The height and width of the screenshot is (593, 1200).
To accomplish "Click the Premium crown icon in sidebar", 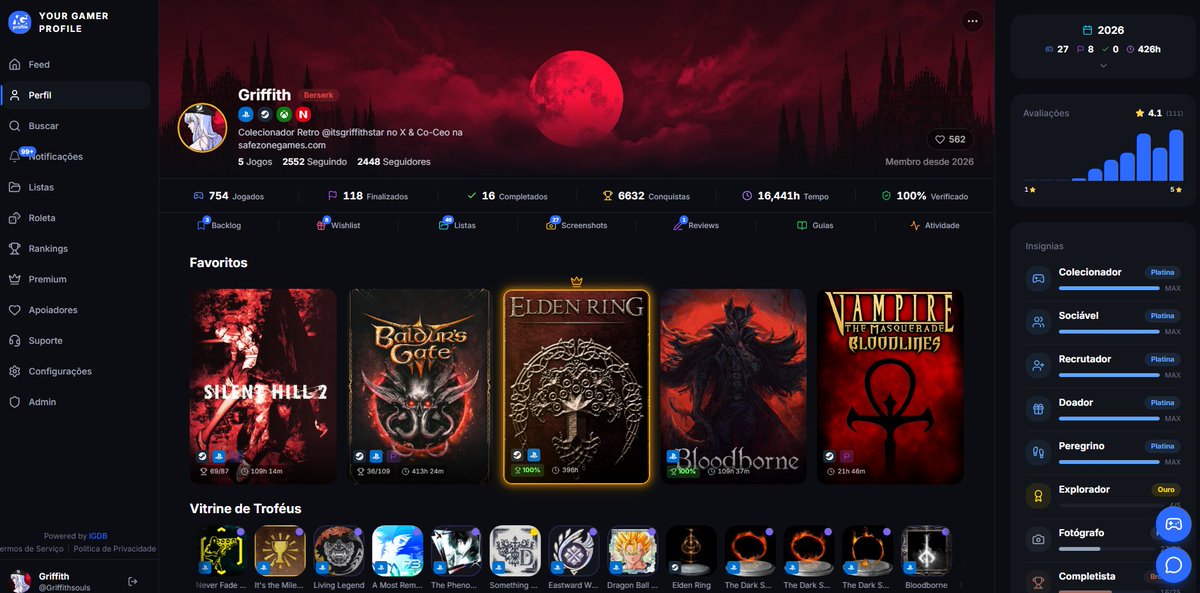I will (x=15, y=279).
